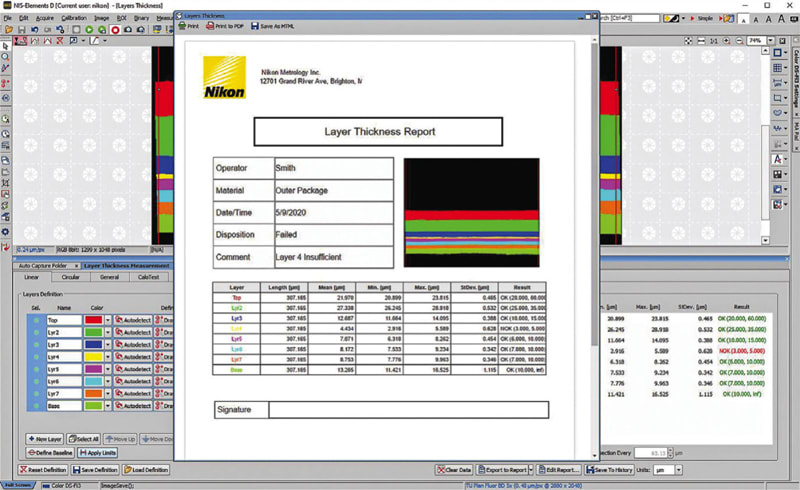Click the New Layer button
The image size is (800, 490).
[x=45, y=439]
